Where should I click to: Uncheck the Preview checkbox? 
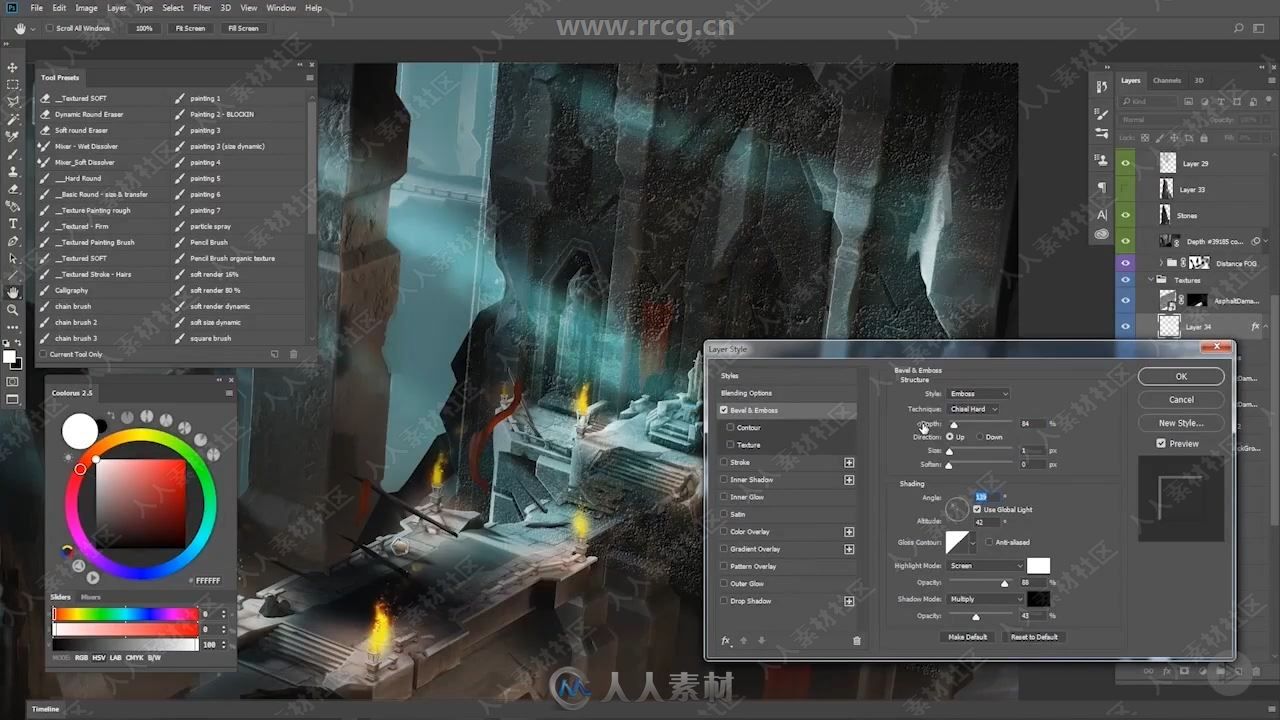pos(1161,443)
